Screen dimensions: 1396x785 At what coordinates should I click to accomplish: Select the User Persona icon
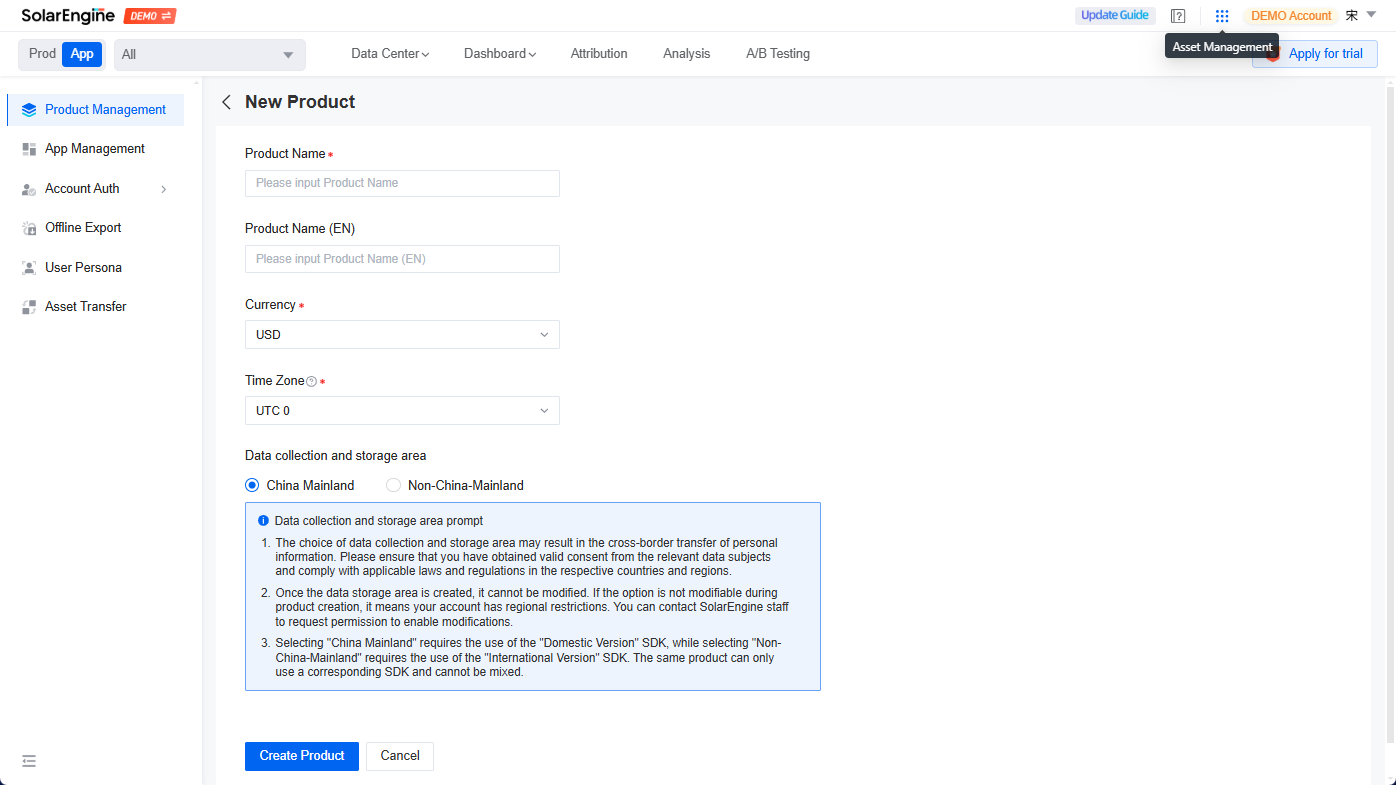pyautogui.click(x=29, y=267)
